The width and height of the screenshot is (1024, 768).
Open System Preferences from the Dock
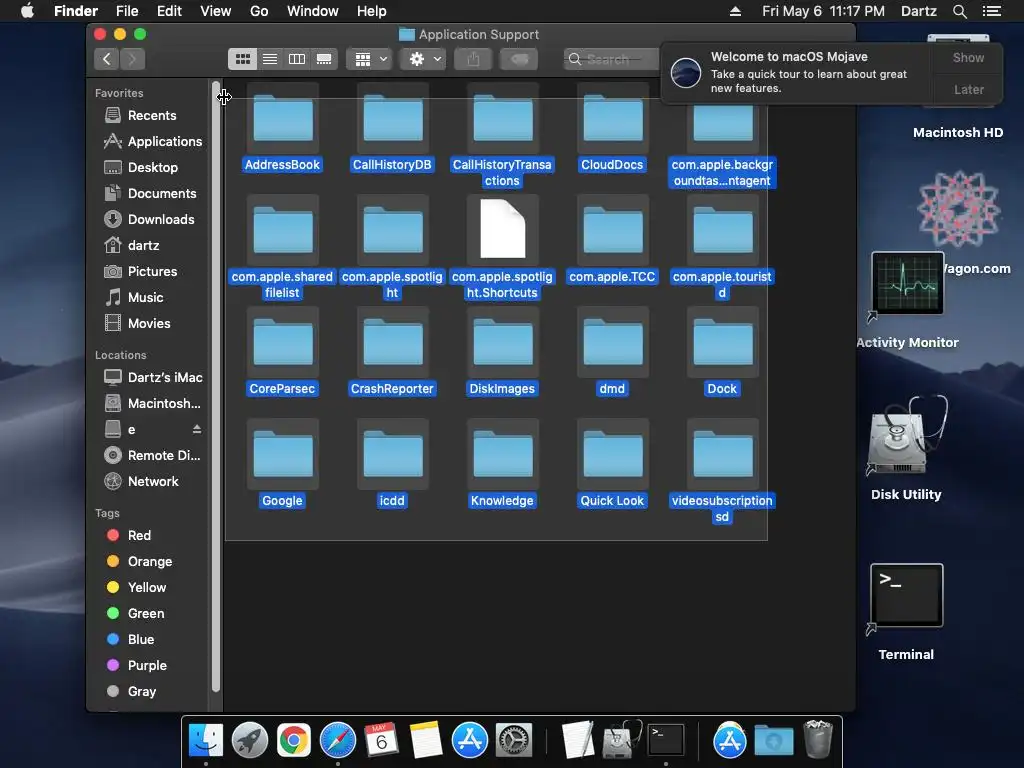[514, 740]
